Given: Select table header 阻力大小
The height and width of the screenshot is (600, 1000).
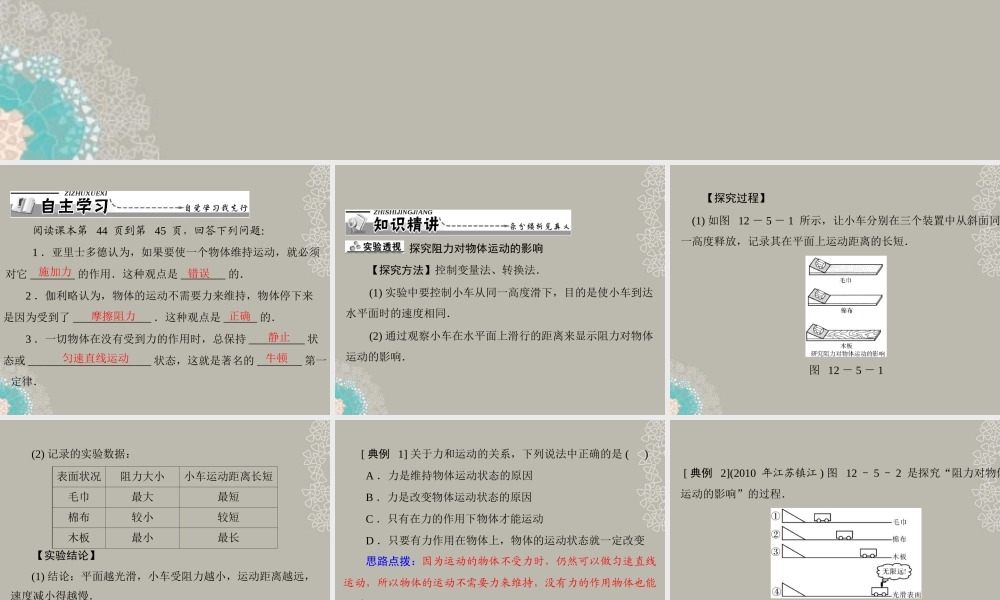Looking at the screenshot, I should click(x=142, y=476).
